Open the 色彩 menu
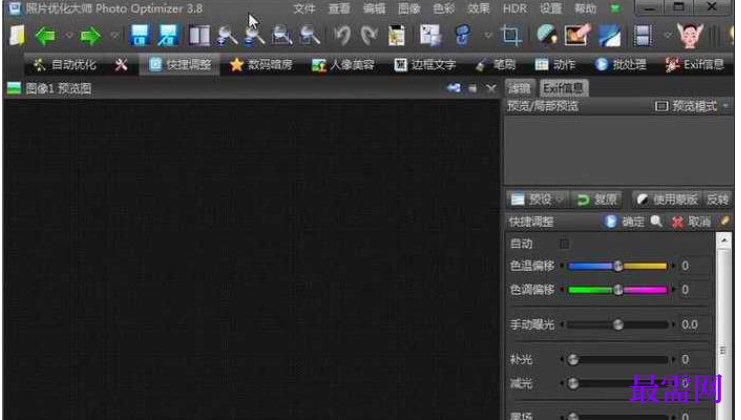Image resolution: width=741 pixels, height=420 pixels. (444, 9)
